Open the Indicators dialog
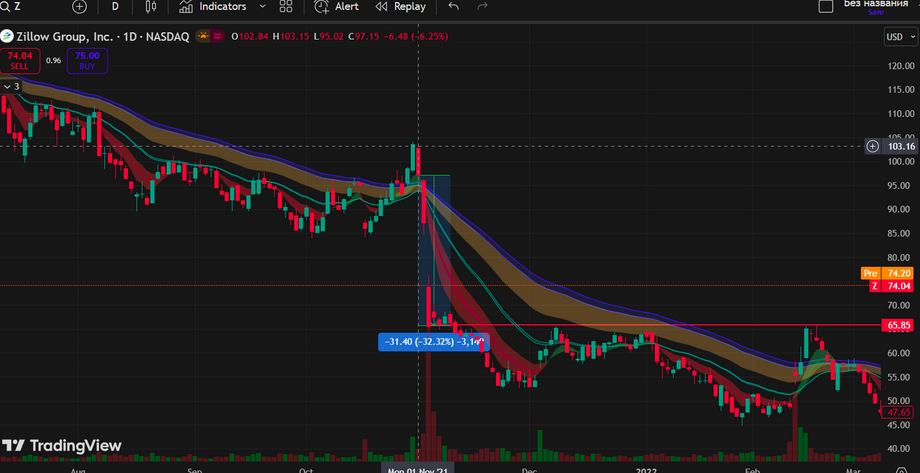 point(213,6)
